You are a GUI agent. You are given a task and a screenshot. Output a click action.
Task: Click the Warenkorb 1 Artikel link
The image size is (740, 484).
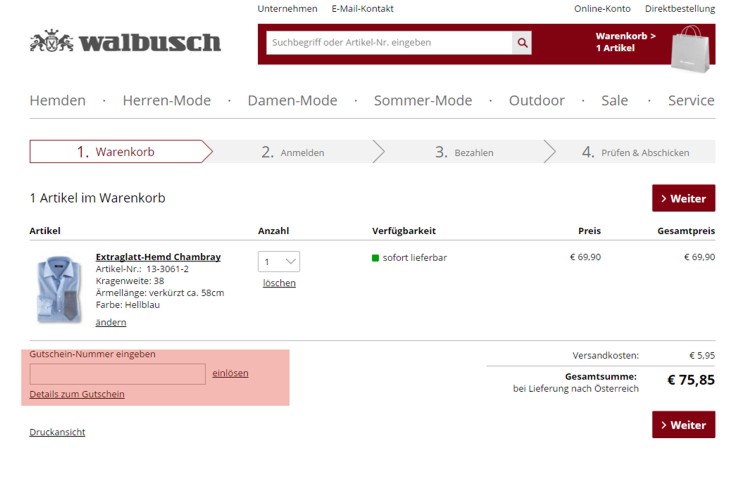(x=625, y=42)
